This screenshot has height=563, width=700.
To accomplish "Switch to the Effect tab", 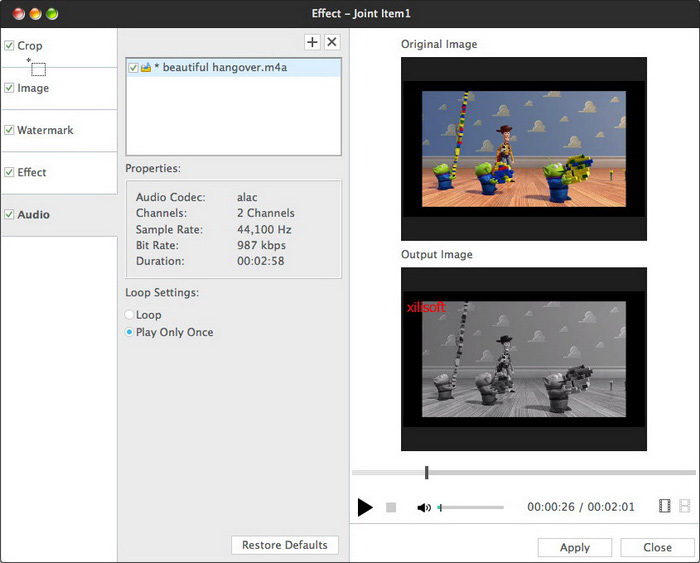I will point(32,172).
